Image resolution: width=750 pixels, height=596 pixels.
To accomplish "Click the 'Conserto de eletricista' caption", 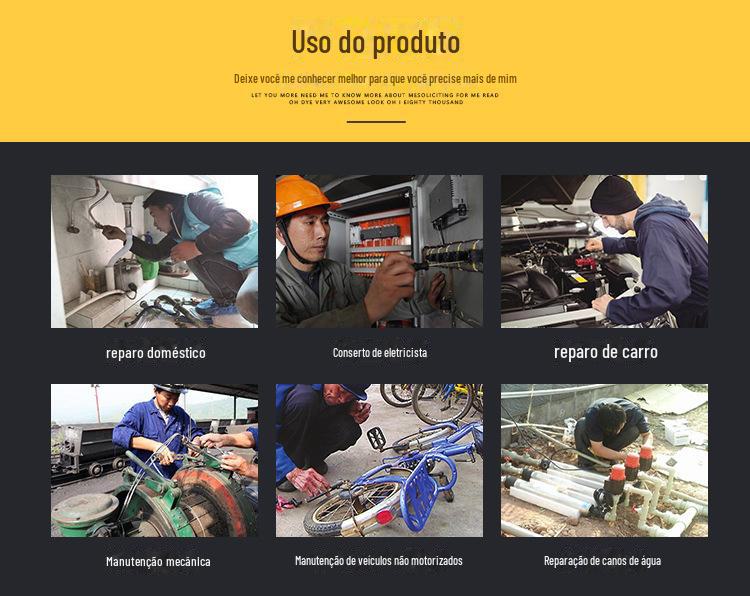I will tap(380, 353).
